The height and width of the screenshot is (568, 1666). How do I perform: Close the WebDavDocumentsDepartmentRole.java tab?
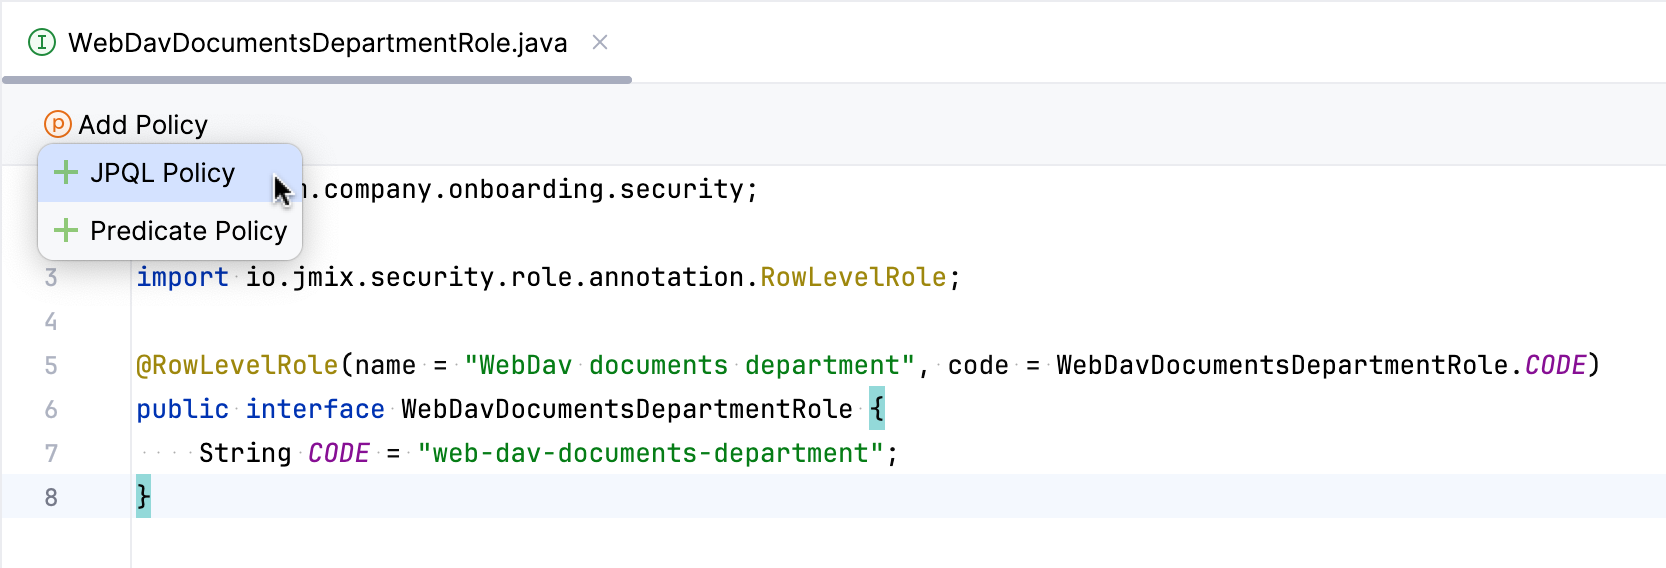pos(600,42)
